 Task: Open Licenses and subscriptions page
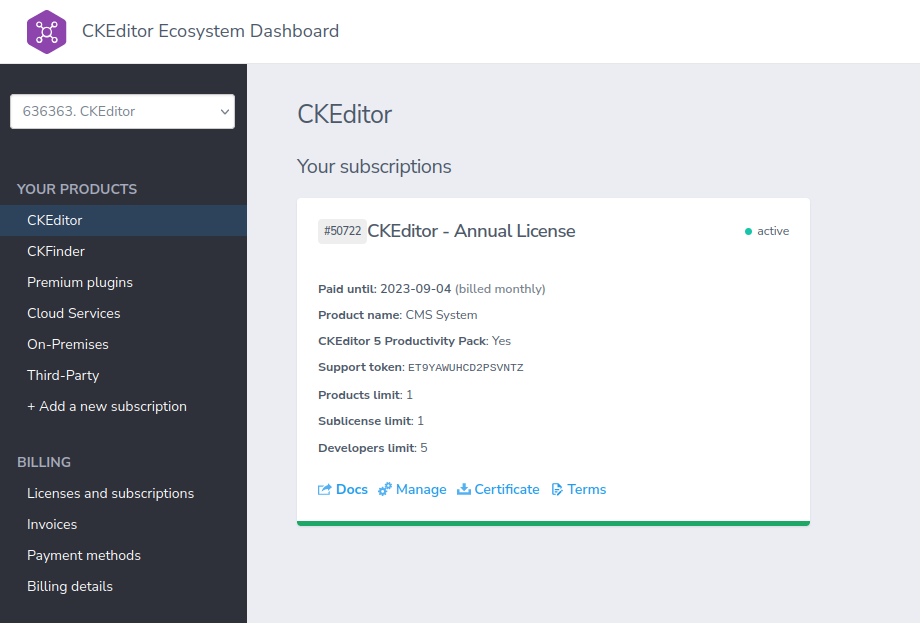coord(111,493)
